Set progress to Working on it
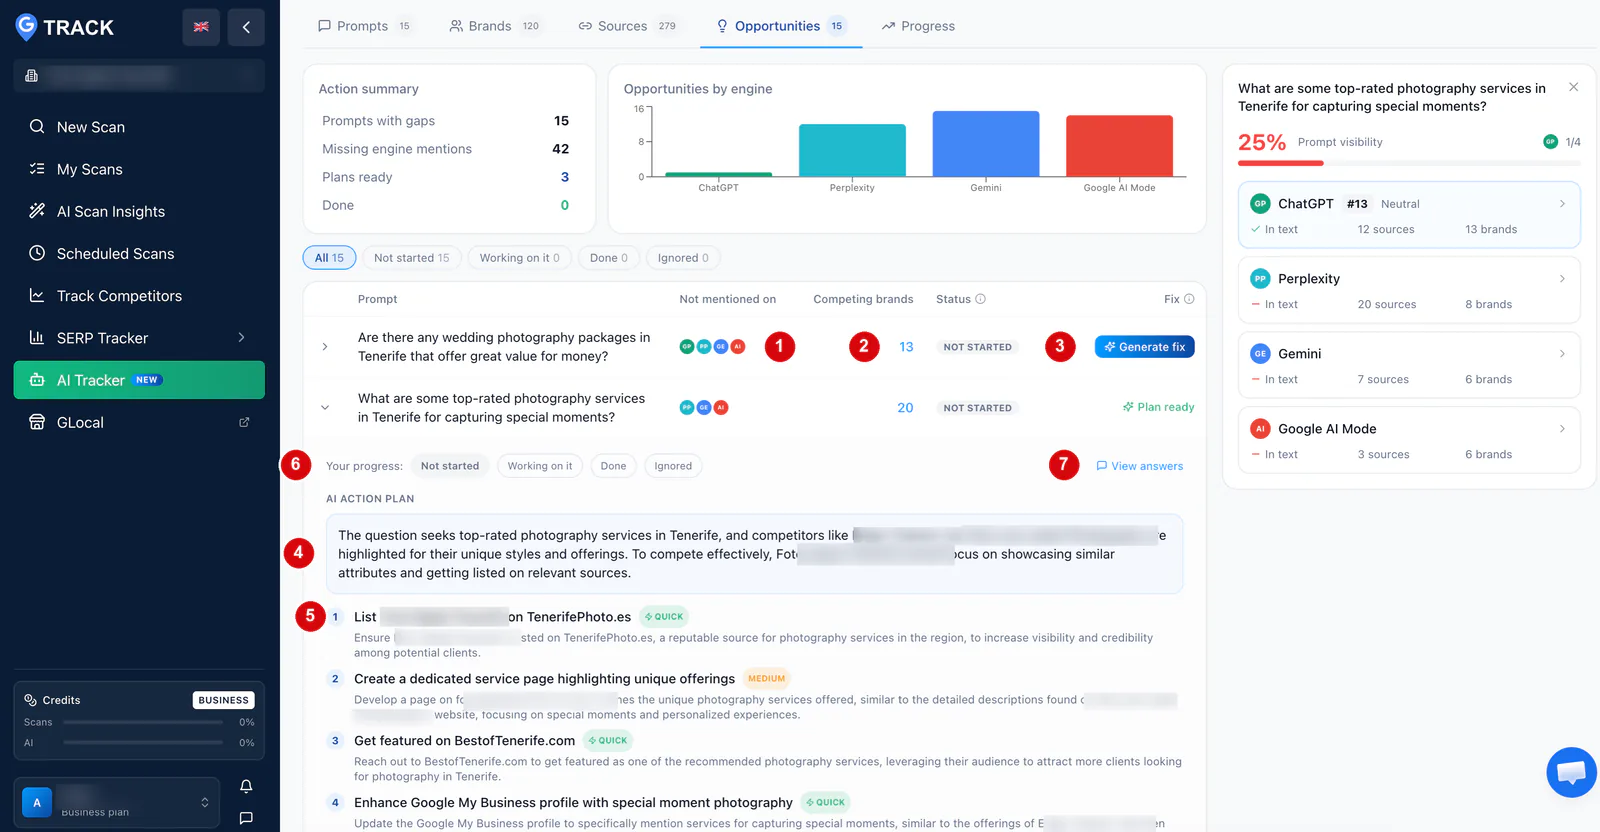 click(x=540, y=466)
